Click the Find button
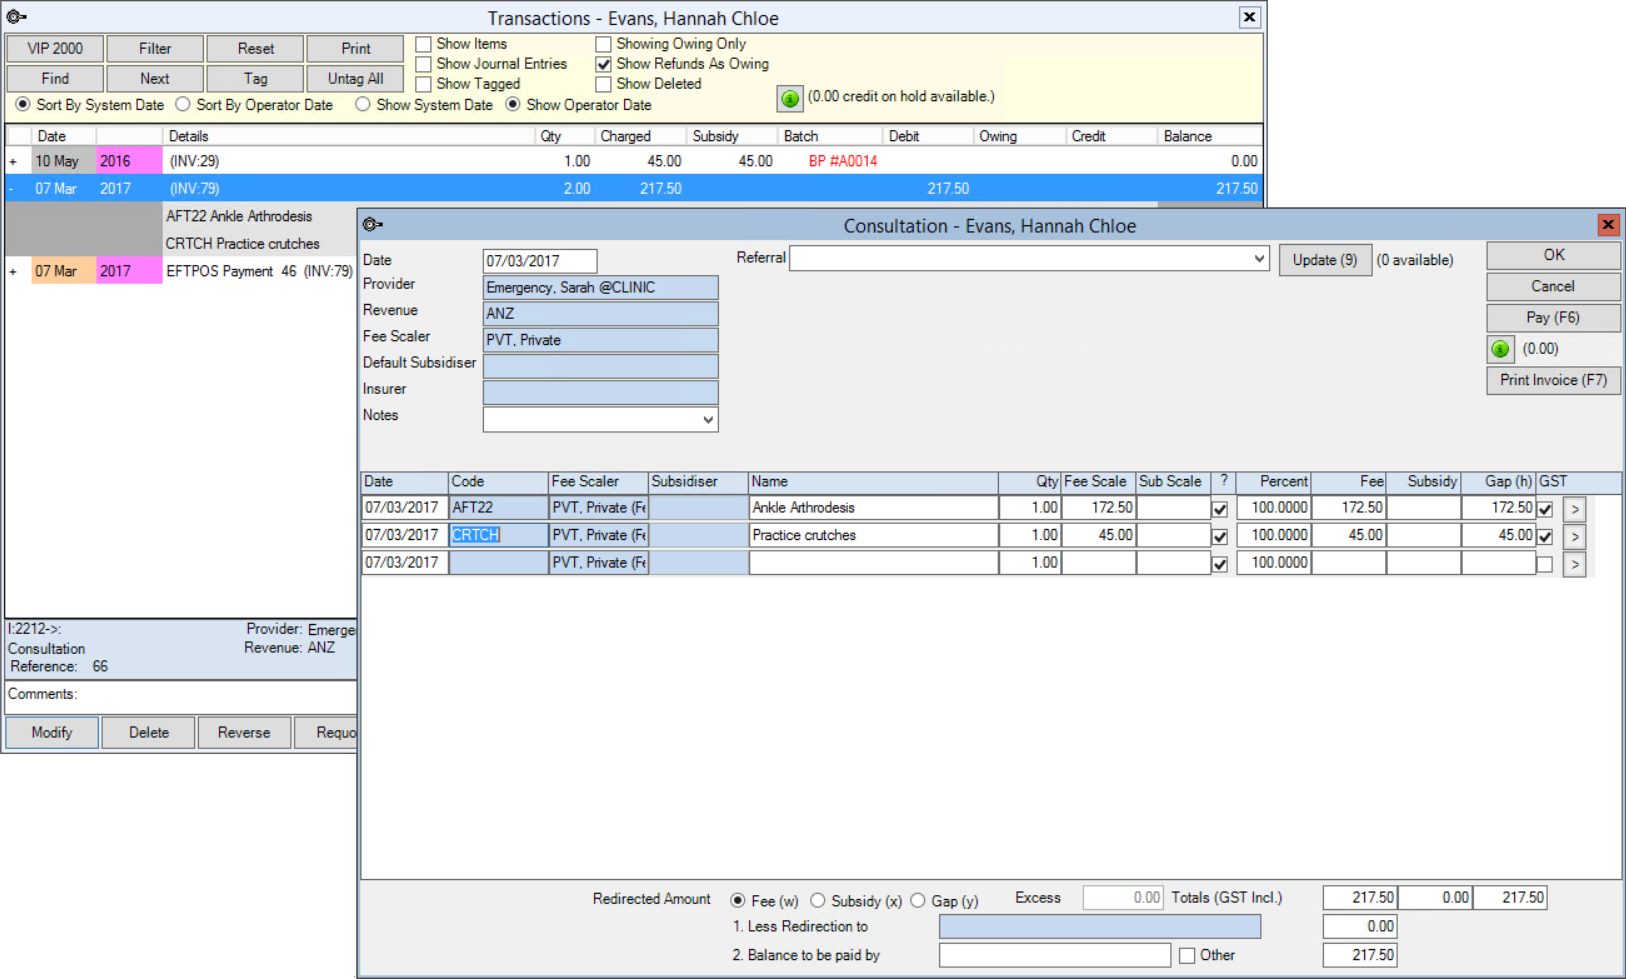This screenshot has height=979, width=1626. click(x=55, y=78)
